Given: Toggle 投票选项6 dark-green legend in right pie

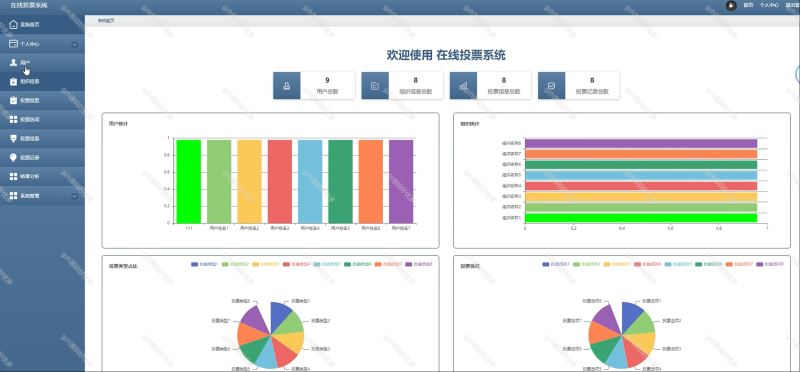Looking at the screenshot, I should click(709, 264).
